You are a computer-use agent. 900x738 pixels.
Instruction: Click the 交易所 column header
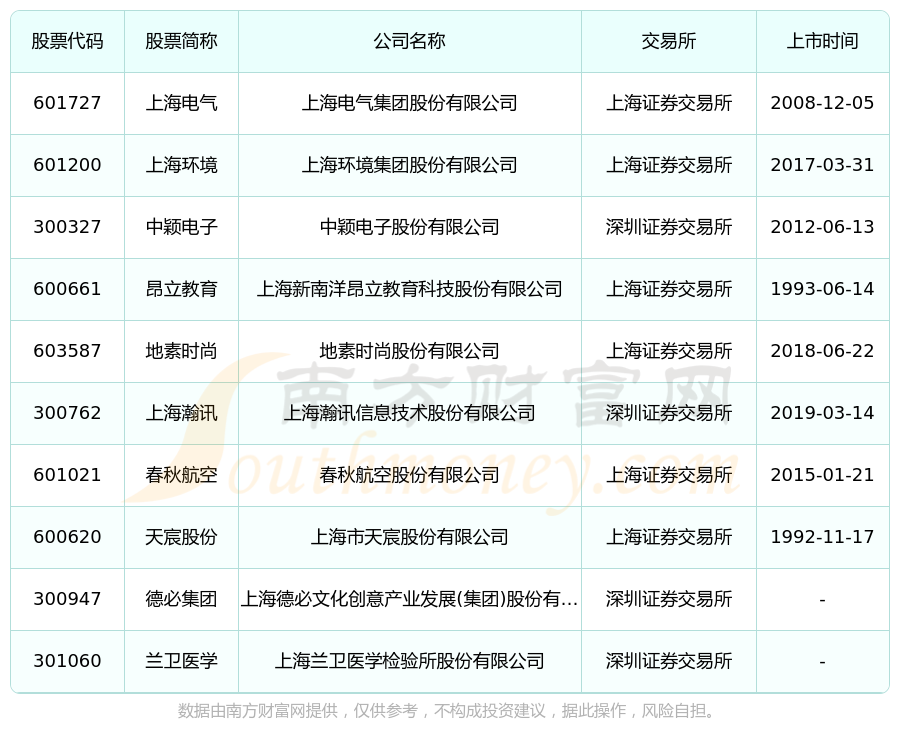click(669, 41)
